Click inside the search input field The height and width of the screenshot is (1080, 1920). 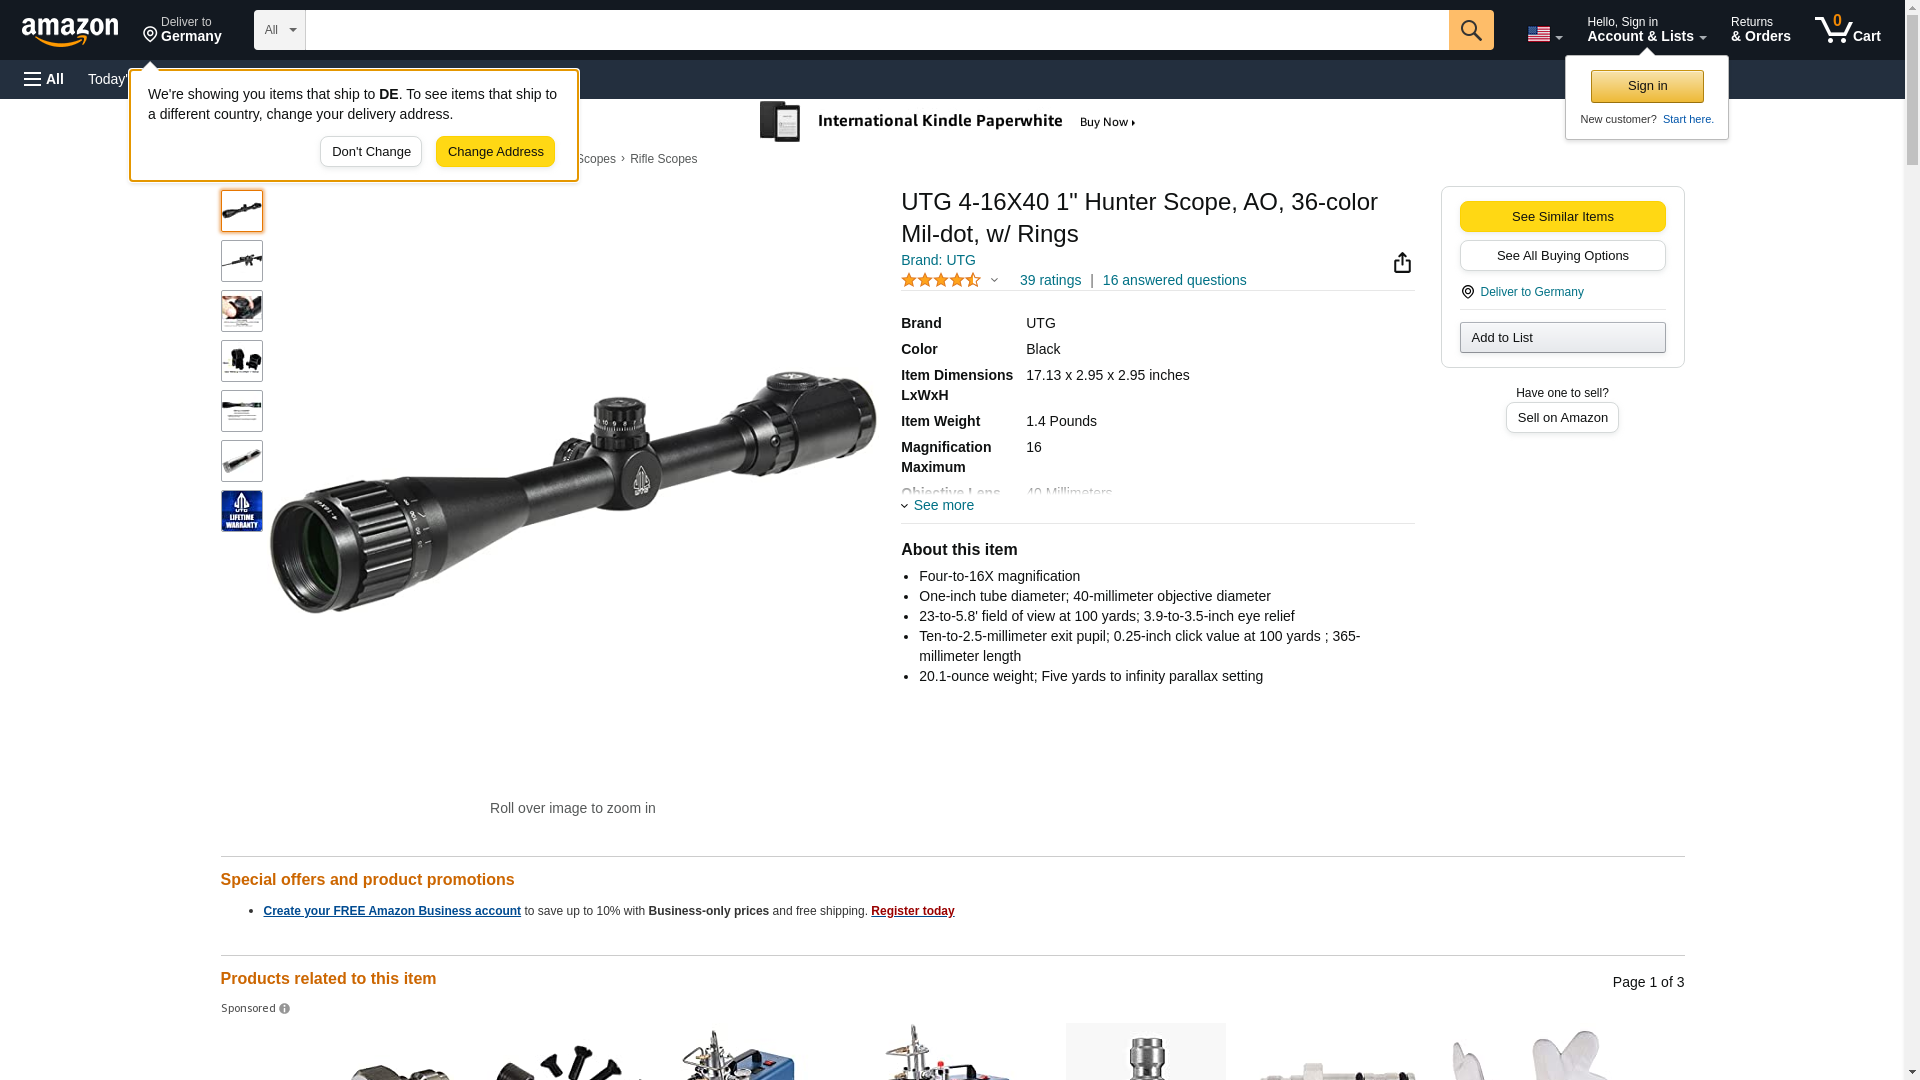(877, 30)
